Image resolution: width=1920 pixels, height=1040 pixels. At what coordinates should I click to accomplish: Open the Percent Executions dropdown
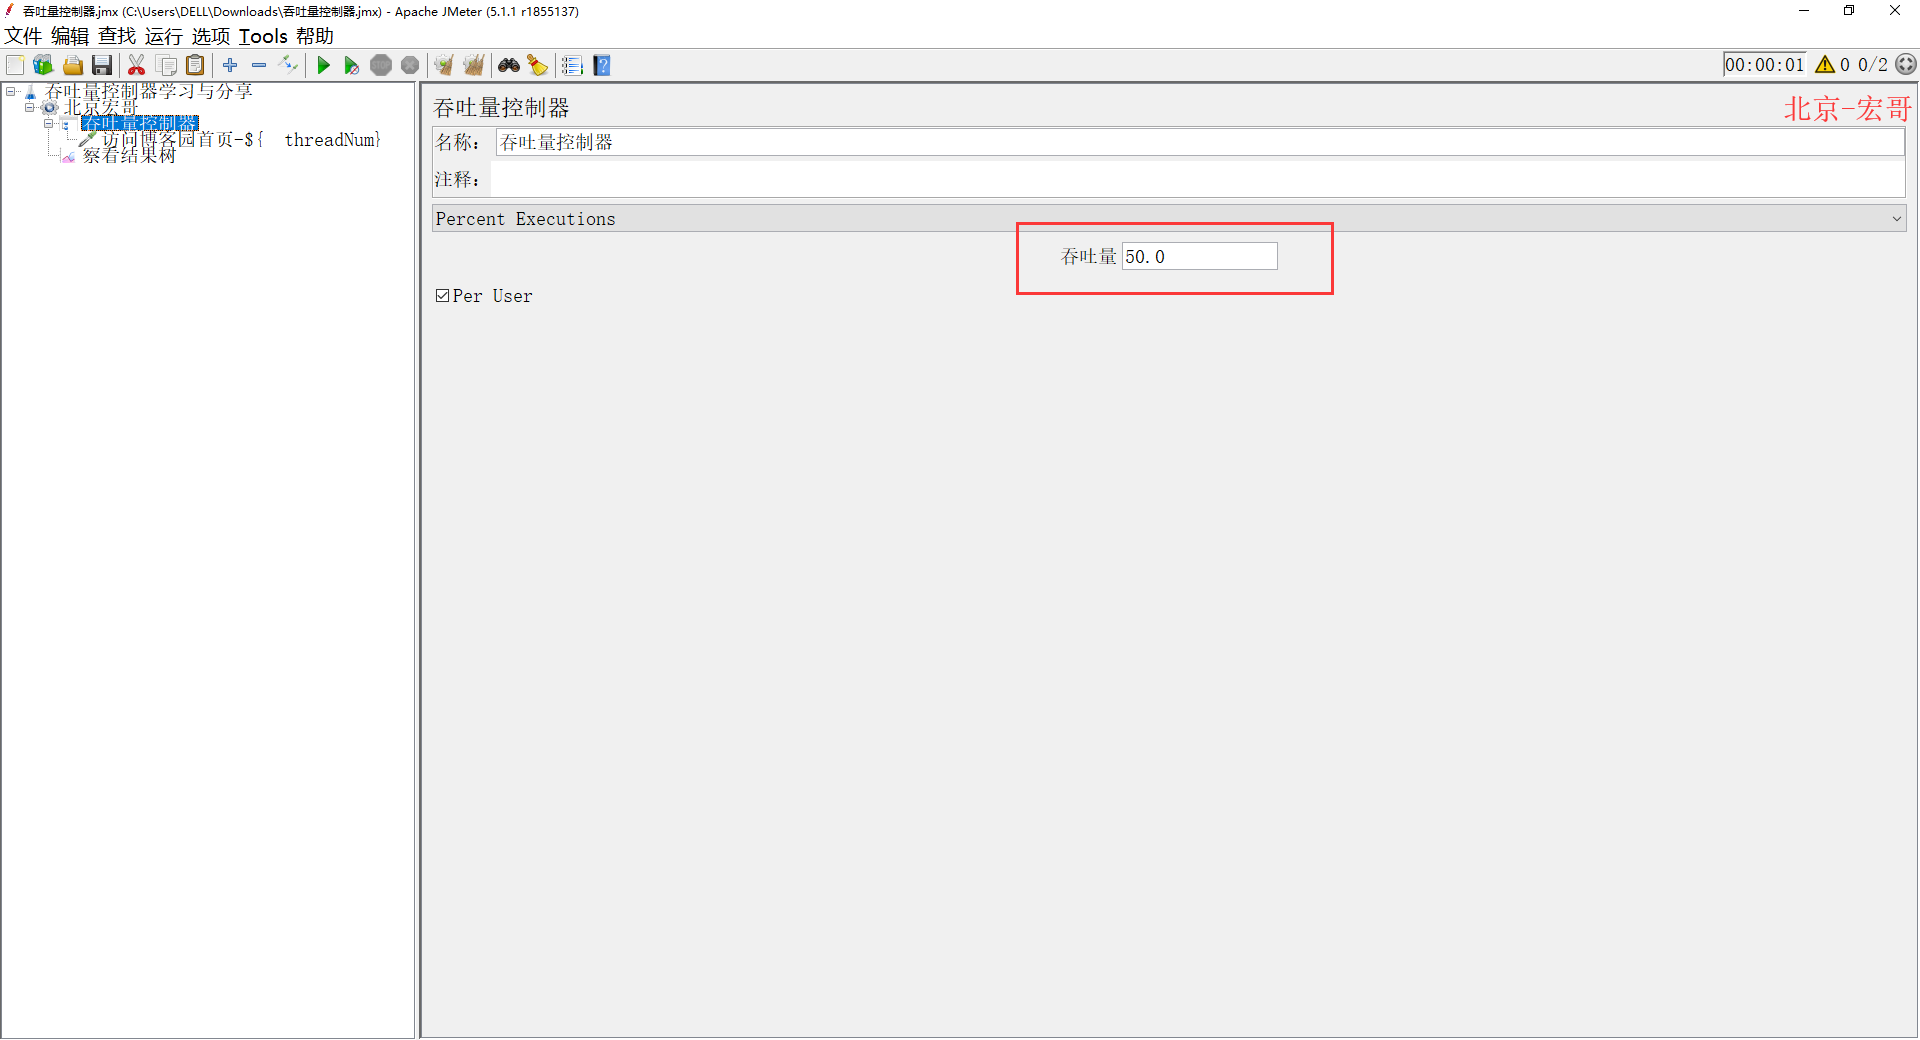pyautogui.click(x=1169, y=219)
